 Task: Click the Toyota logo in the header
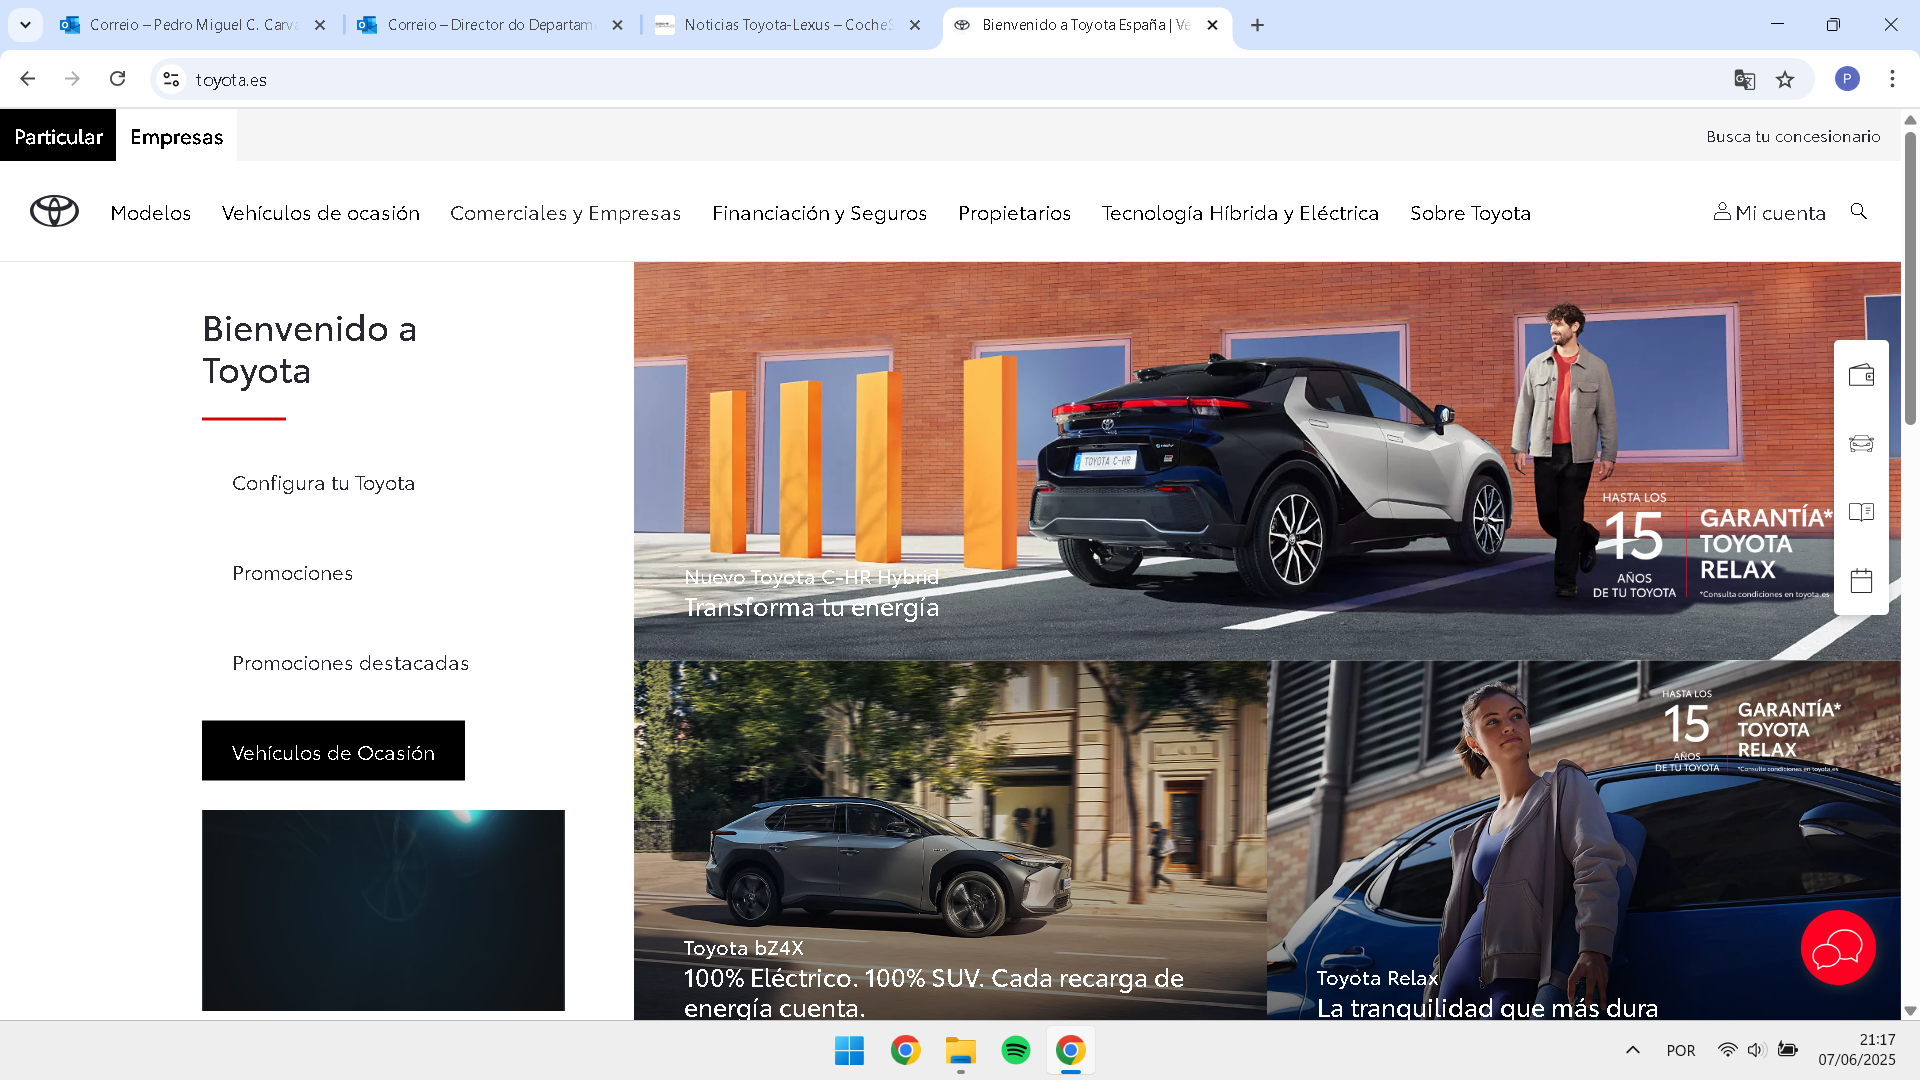54,211
